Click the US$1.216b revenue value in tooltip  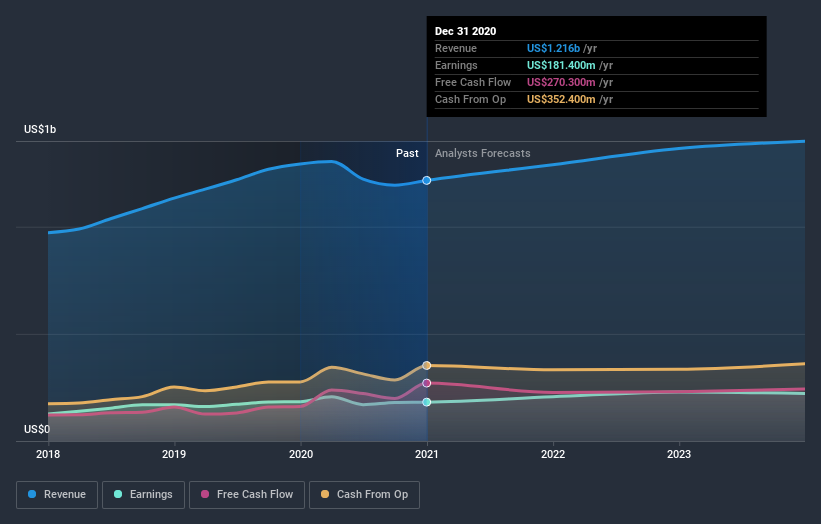(553, 48)
